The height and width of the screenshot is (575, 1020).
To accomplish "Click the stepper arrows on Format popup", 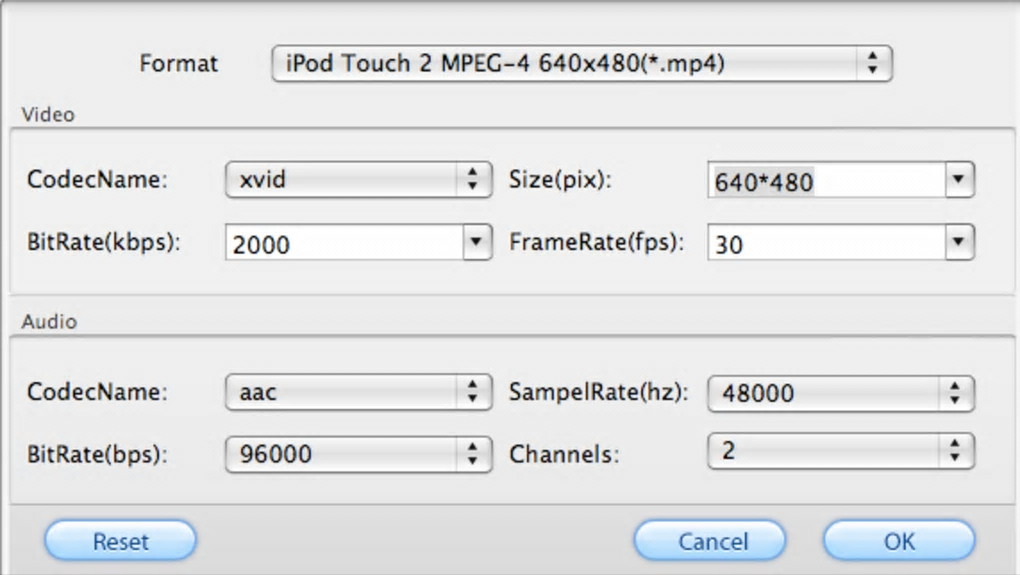I will pyautogui.click(x=873, y=64).
